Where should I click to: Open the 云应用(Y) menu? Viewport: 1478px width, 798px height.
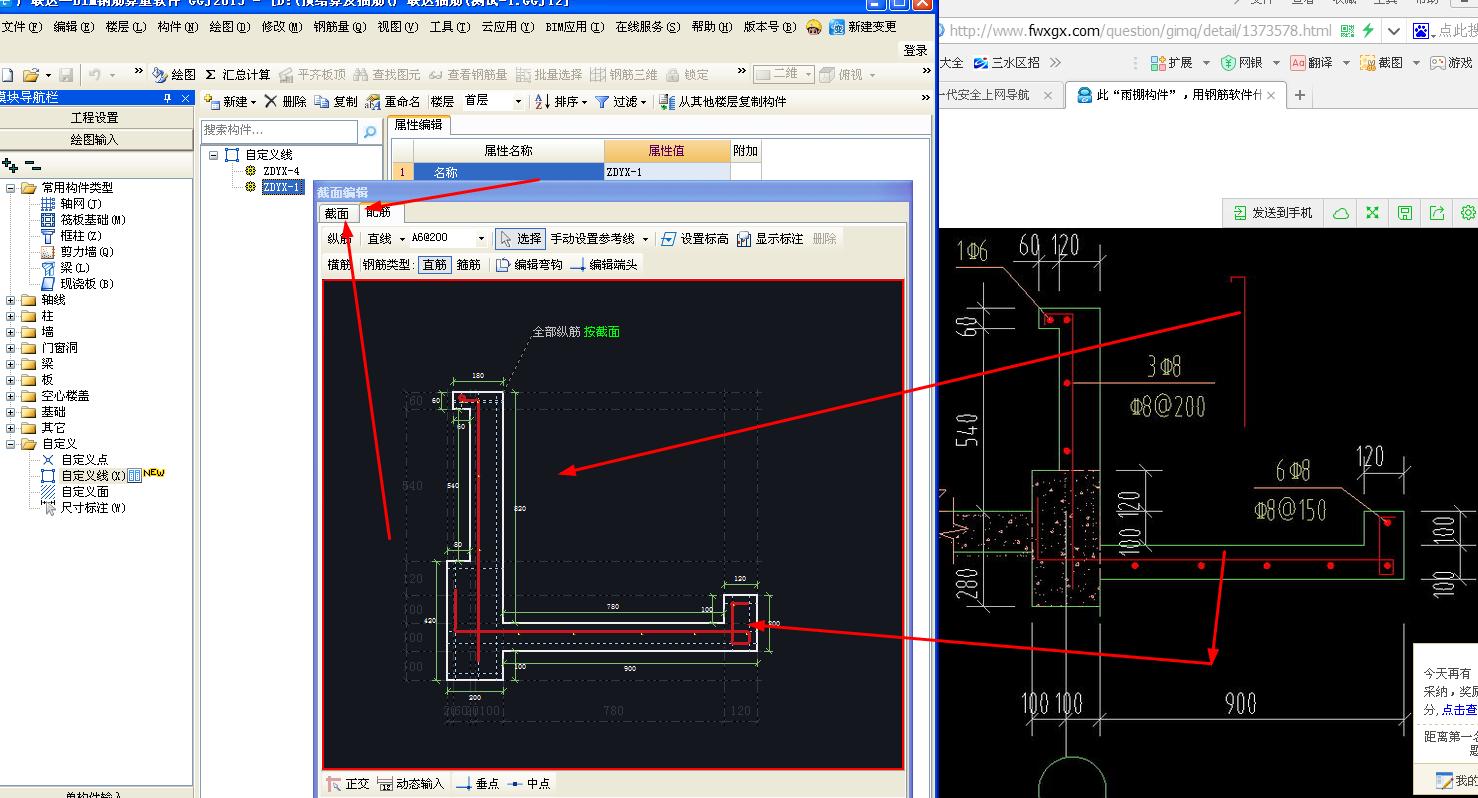[508, 27]
